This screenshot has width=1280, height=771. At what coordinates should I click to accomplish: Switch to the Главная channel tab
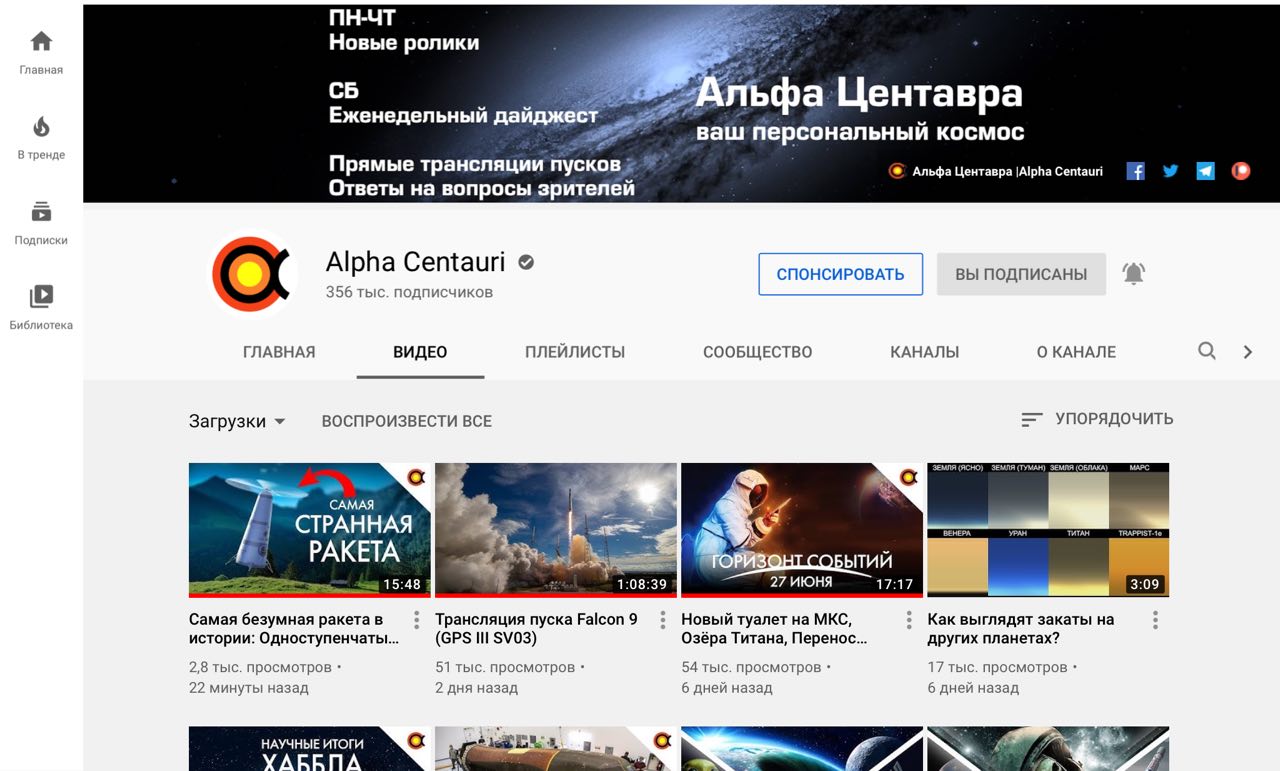[x=279, y=352]
